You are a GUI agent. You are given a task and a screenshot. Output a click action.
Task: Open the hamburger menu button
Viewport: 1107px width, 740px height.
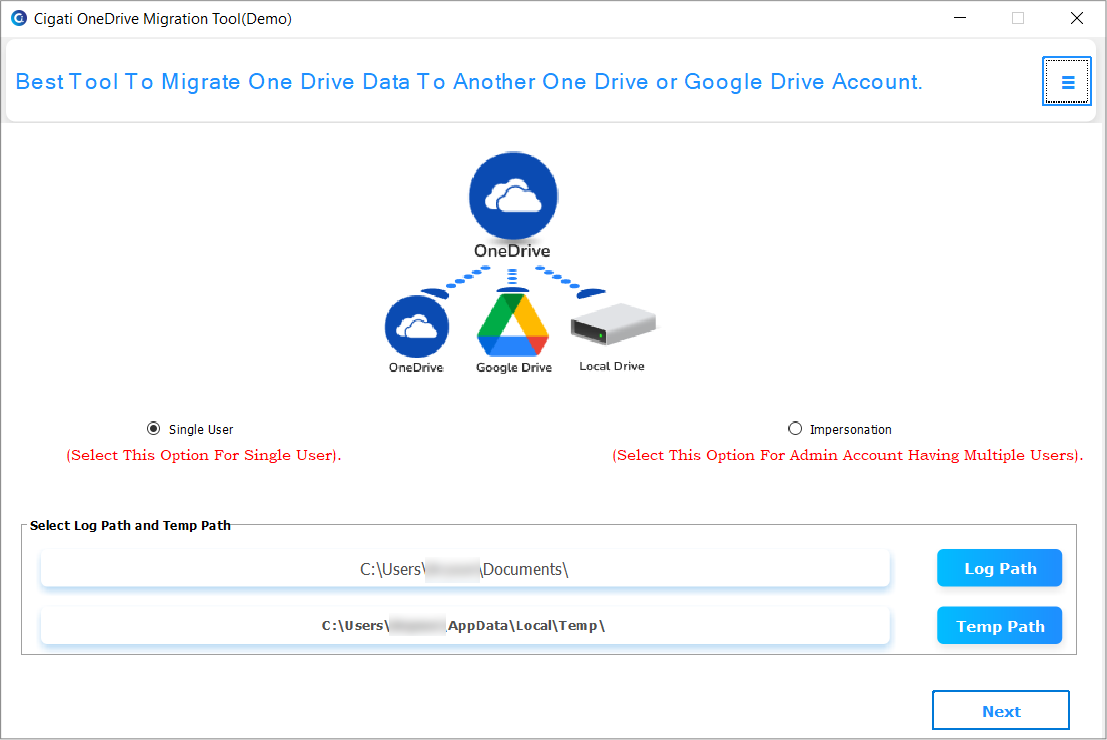pos(1067,82)
